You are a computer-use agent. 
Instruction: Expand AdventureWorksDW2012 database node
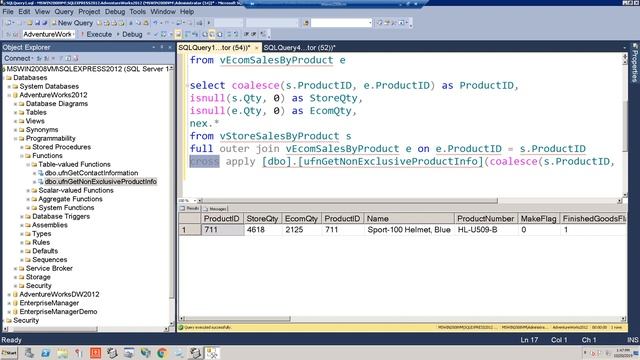point(9,295)
